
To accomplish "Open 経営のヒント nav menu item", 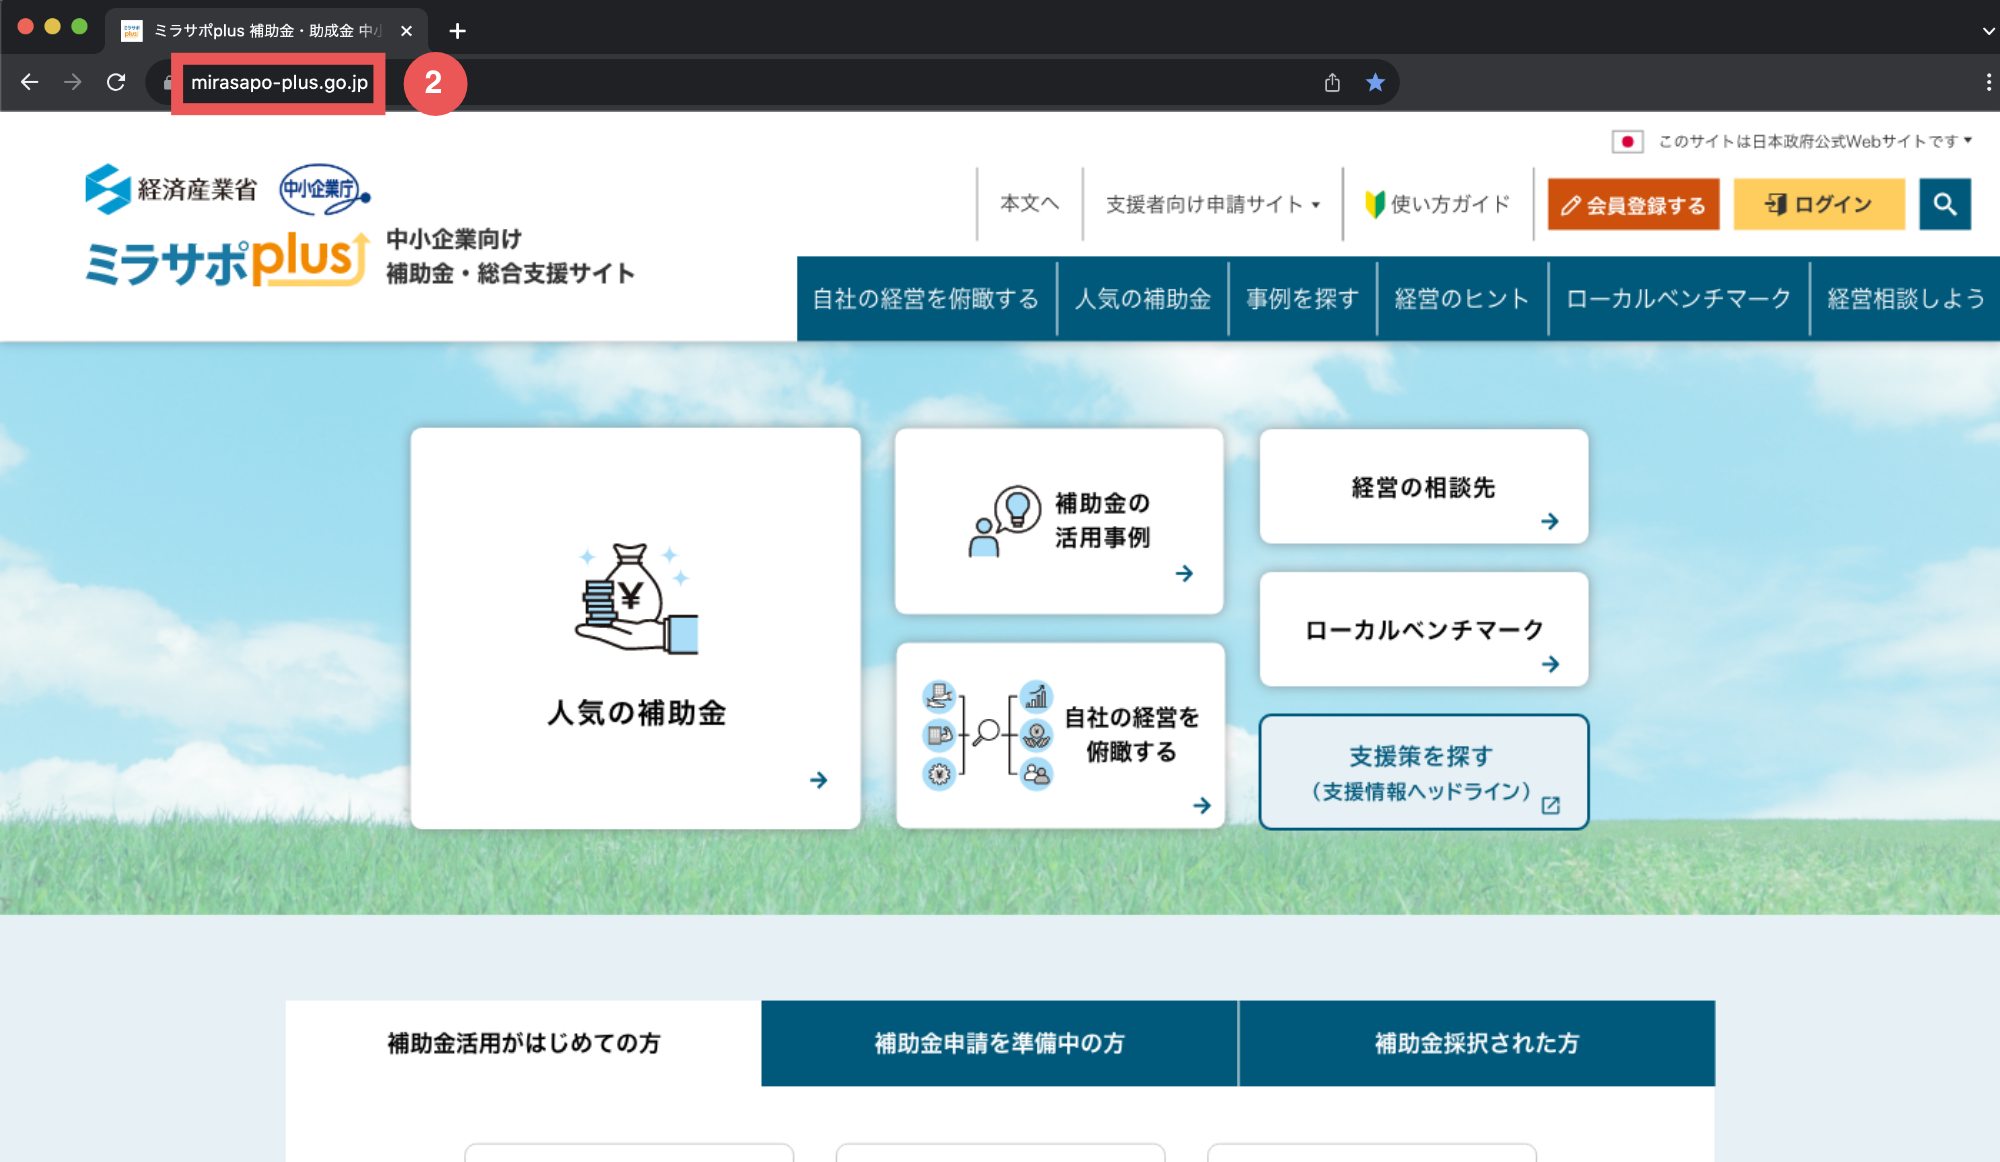I will [1462, 299].
